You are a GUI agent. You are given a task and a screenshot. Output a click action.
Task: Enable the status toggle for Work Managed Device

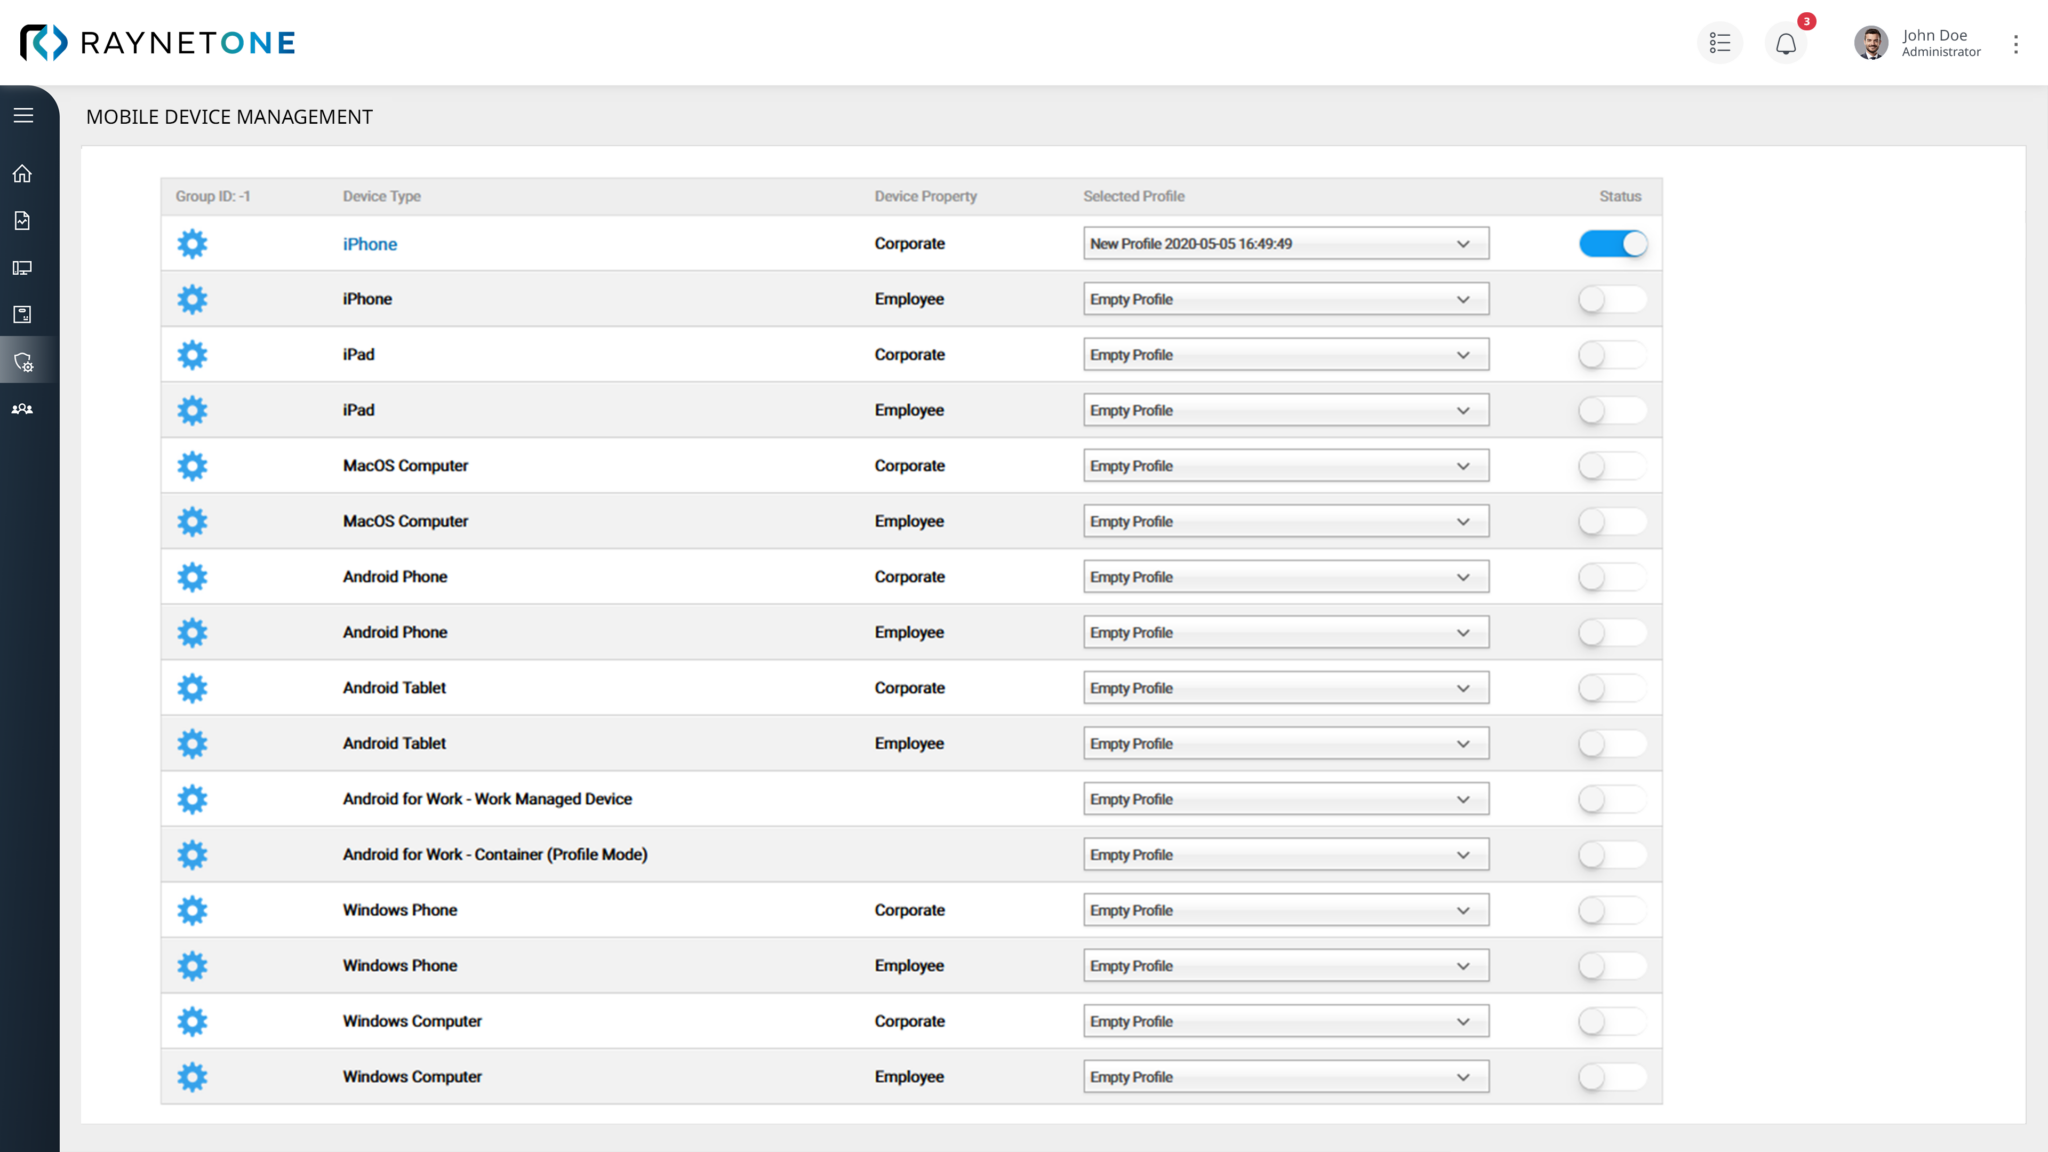pyautogui.click(x=1613, y=799)
